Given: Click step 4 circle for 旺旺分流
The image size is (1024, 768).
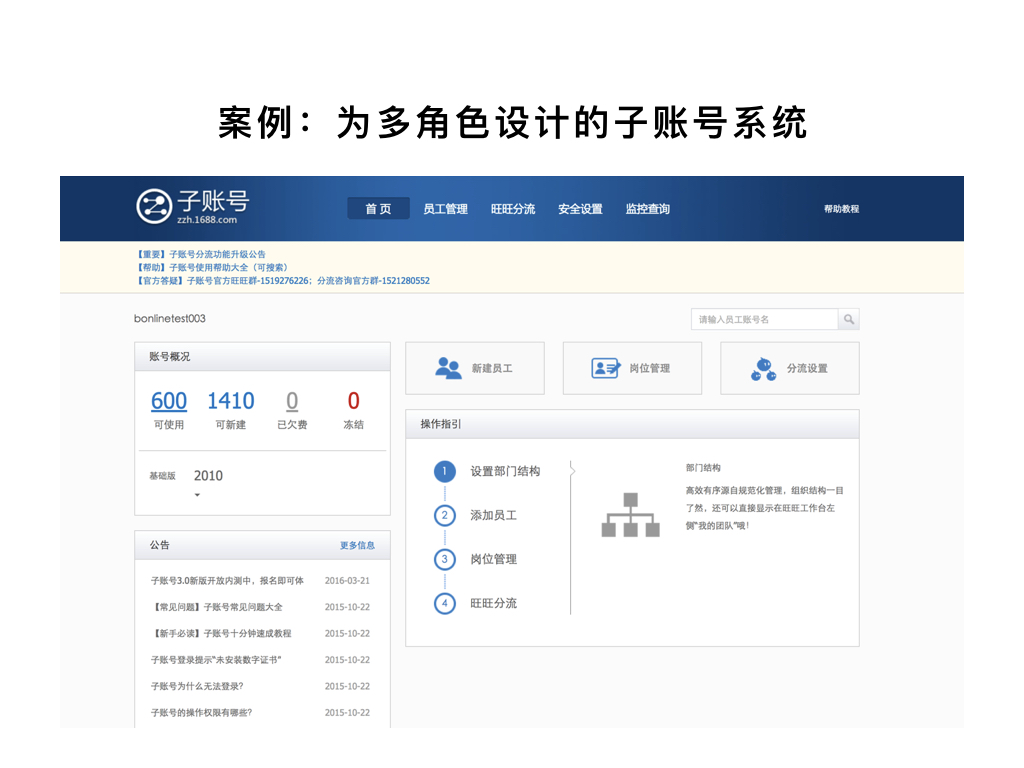Looking at the screenshot, I should click(444, 604).
